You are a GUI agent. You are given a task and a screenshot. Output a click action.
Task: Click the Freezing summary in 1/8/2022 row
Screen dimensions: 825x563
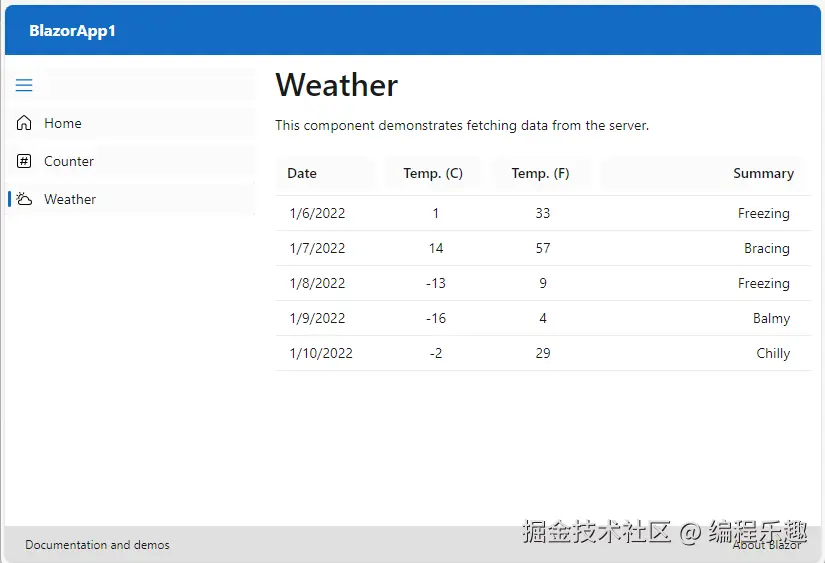[763, 284]
